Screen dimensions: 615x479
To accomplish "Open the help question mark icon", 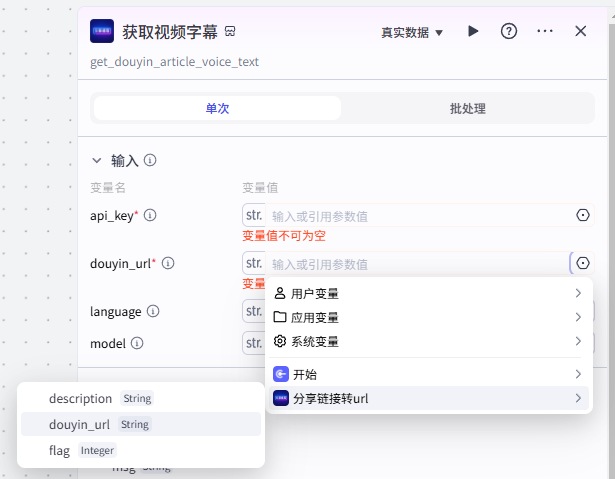I will 509,31.
